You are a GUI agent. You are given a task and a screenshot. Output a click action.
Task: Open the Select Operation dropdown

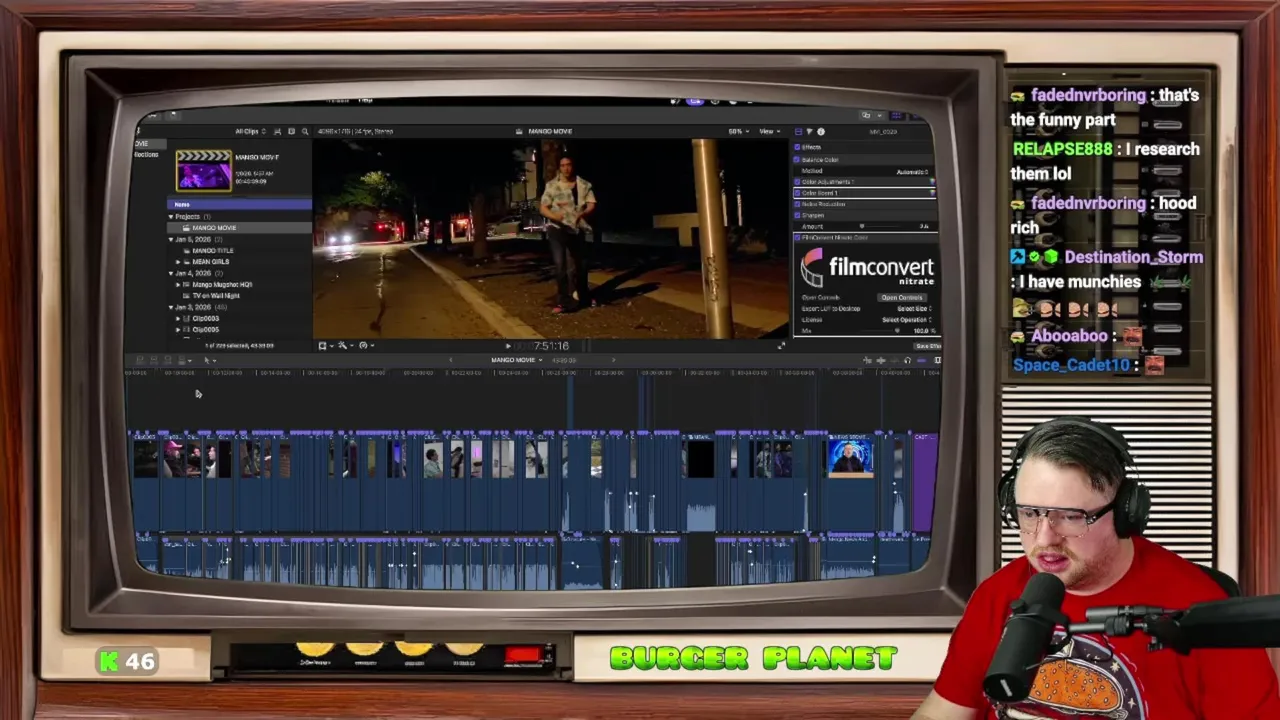pyautogui.click(x=907, y=320)
